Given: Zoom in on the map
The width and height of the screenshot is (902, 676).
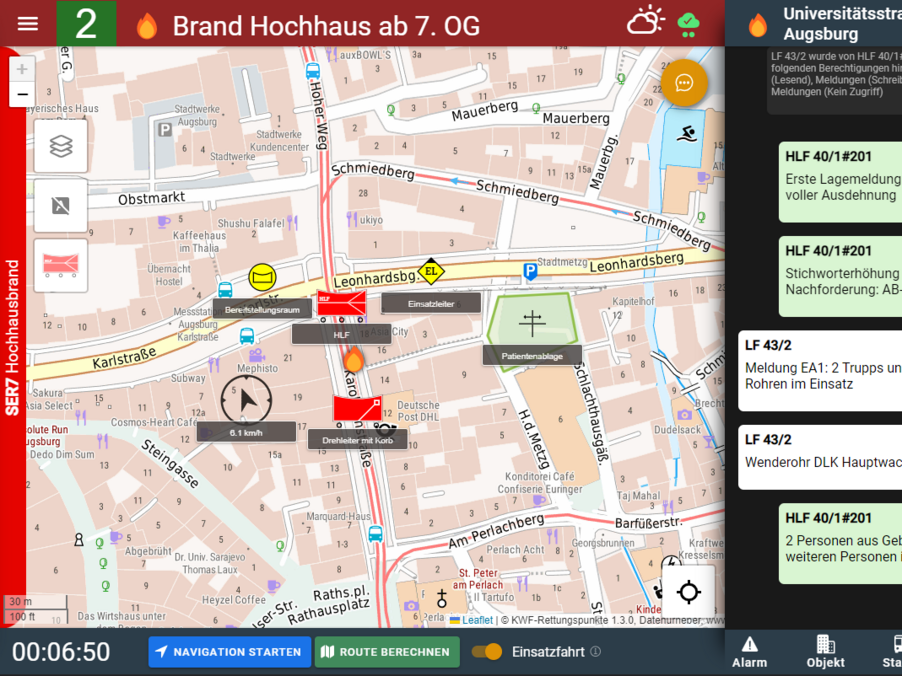Looking at the screenshot, I should pyautogui.click(x=22, y=69).
